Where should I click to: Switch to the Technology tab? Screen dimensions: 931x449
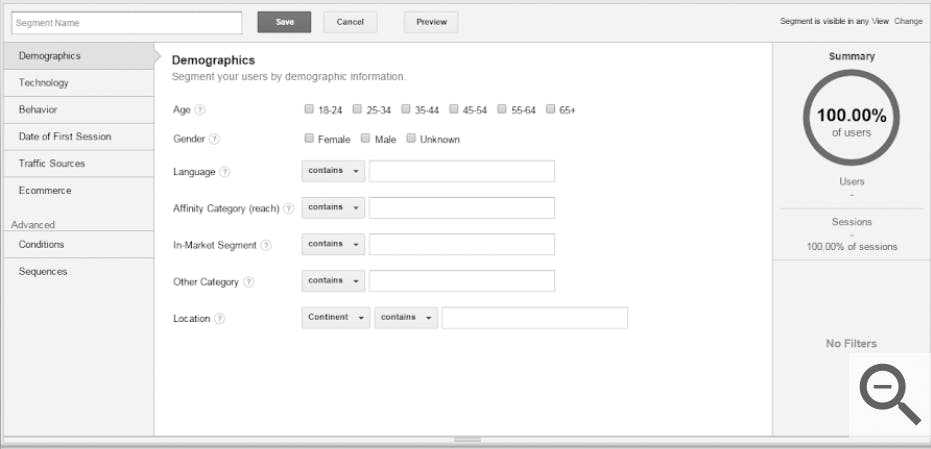(79, 83)
